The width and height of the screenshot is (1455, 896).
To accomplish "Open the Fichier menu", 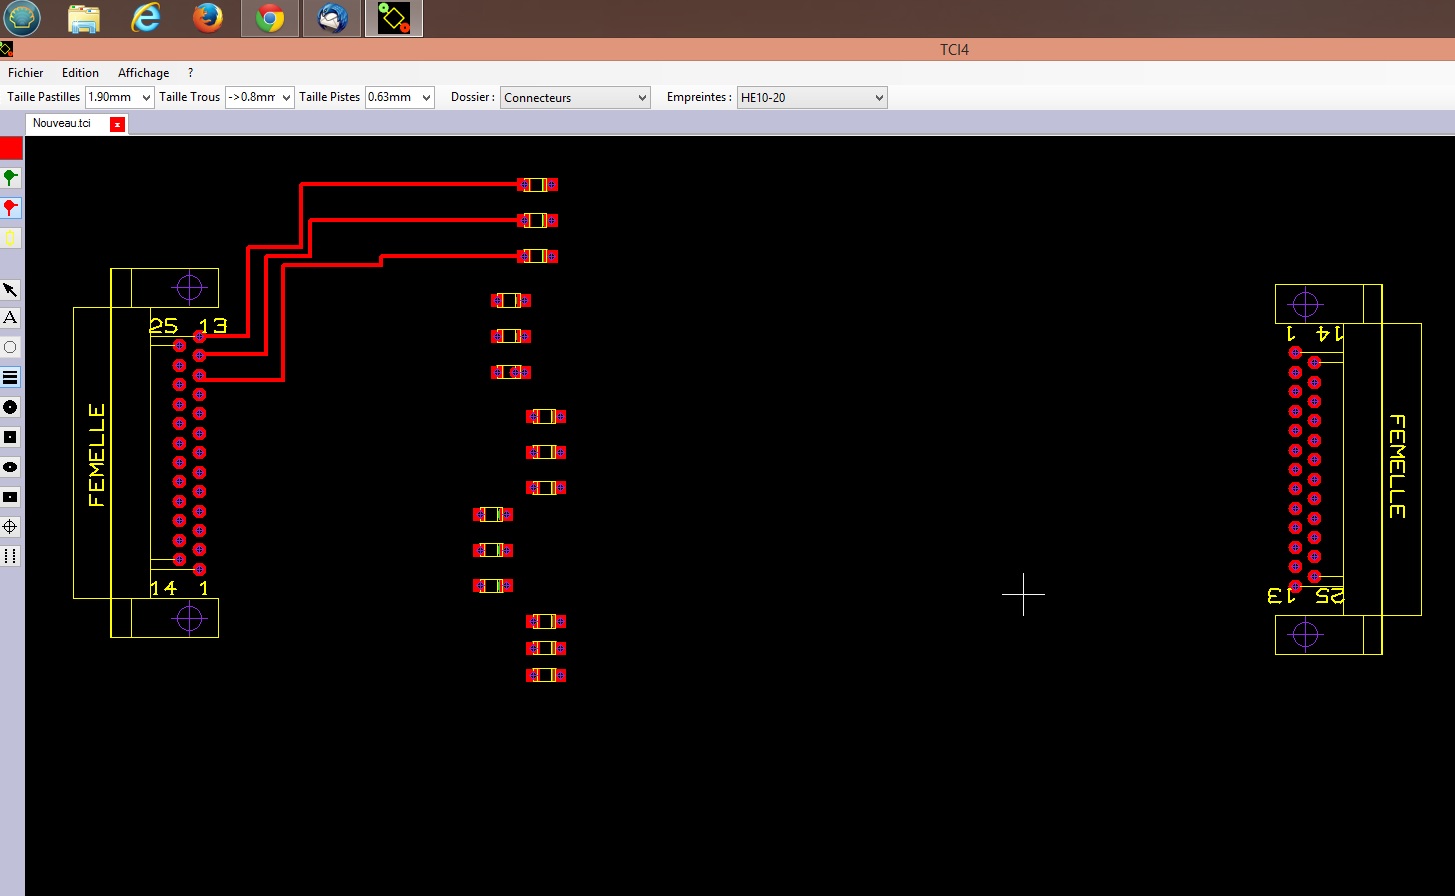I will click(x=26, y=73).
